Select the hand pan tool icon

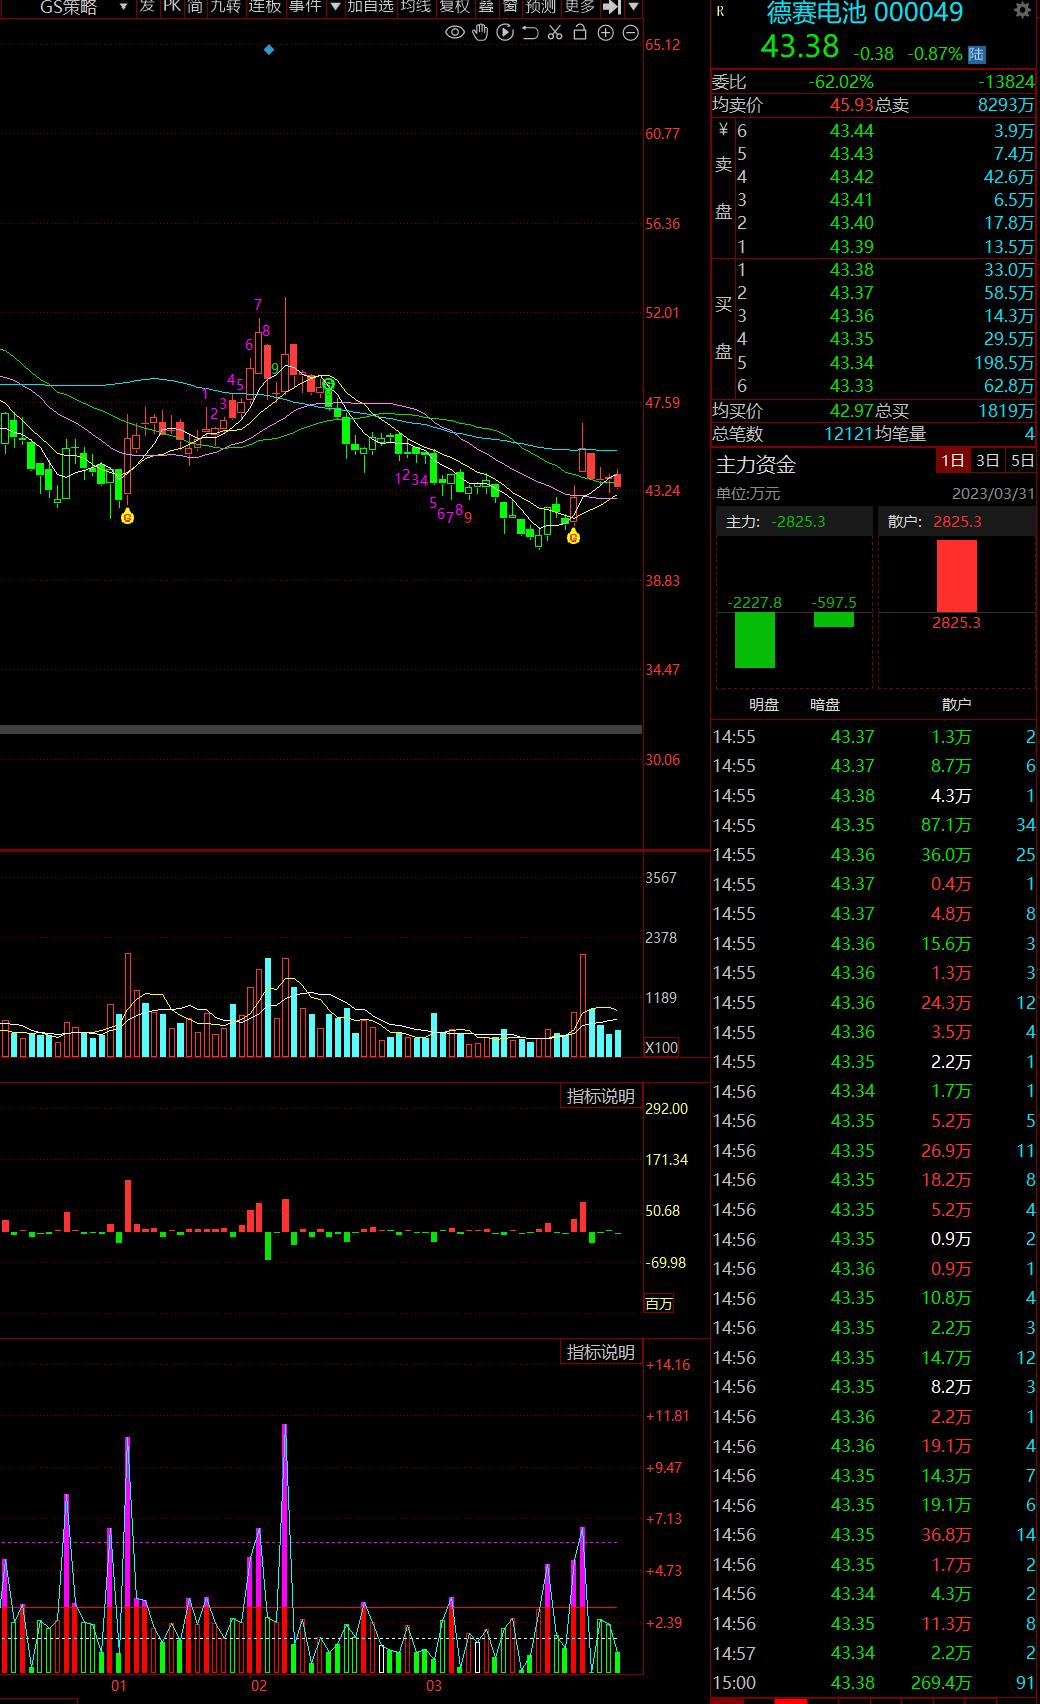point(481,33)
